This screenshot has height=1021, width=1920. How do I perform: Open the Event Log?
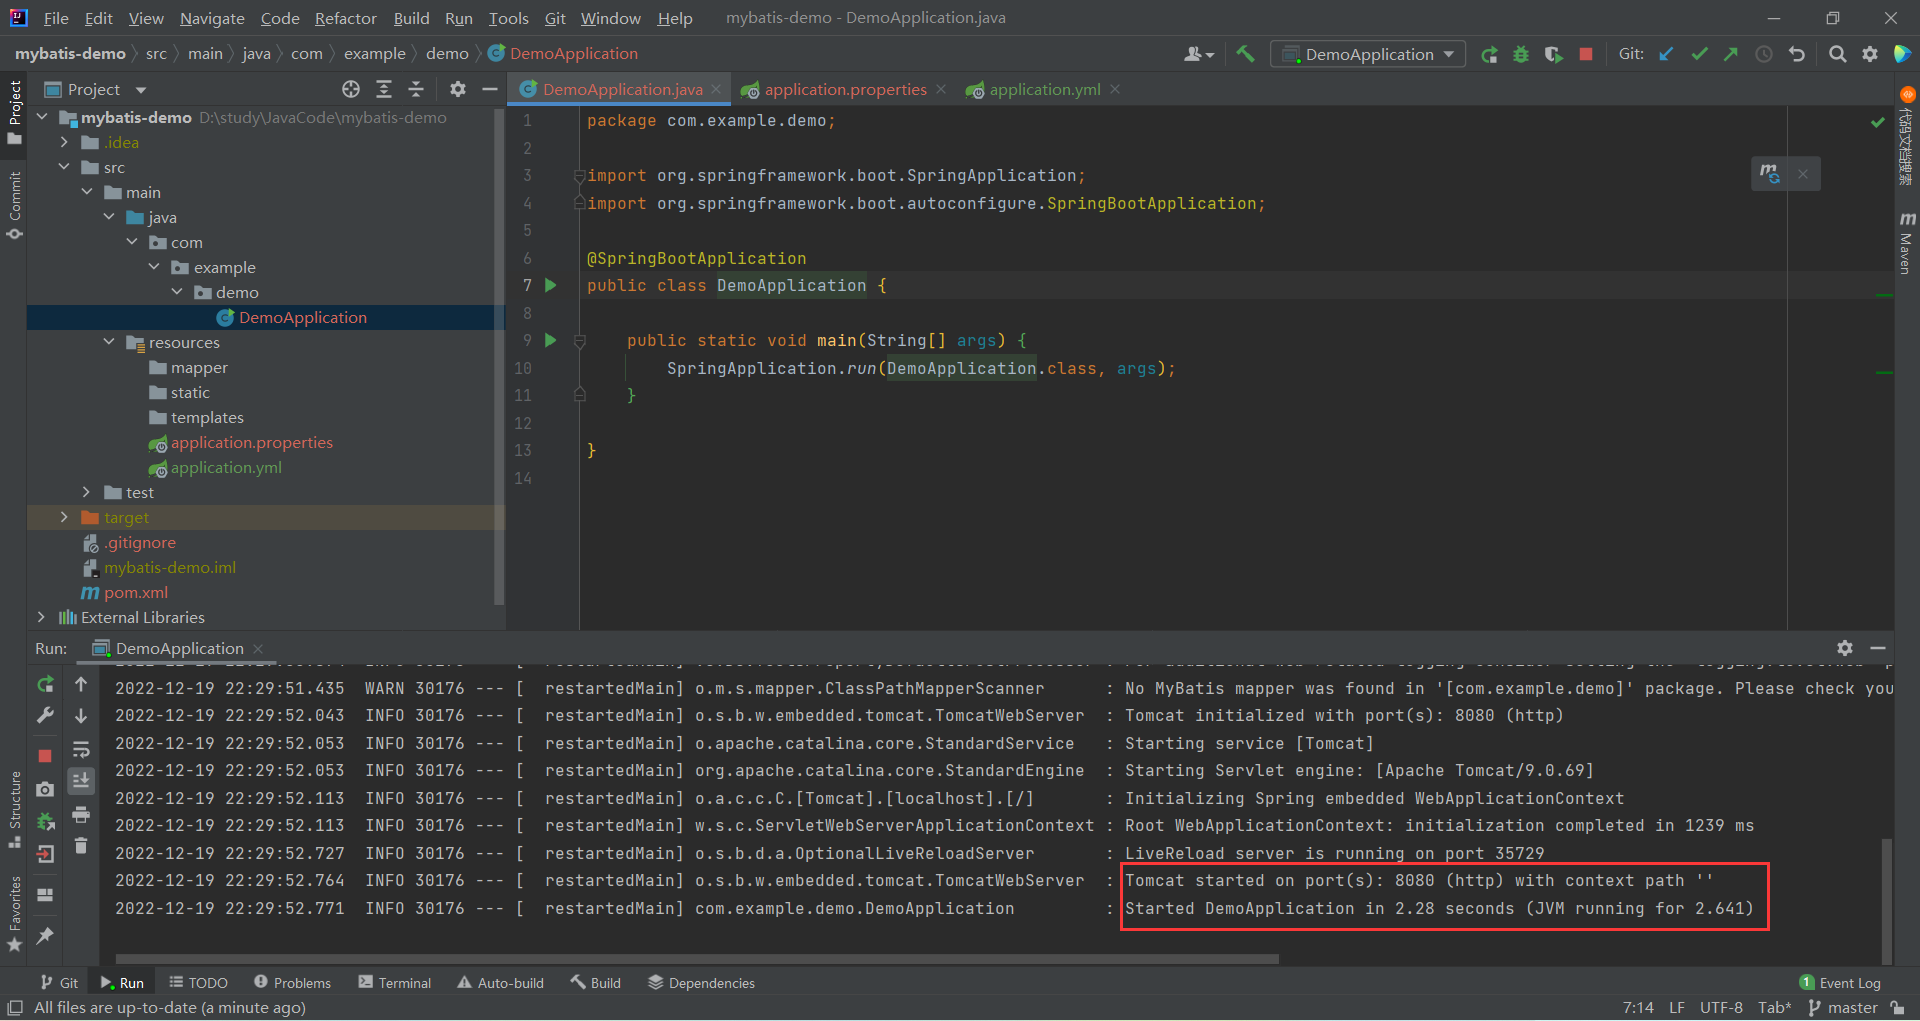tap(1840, 983)
